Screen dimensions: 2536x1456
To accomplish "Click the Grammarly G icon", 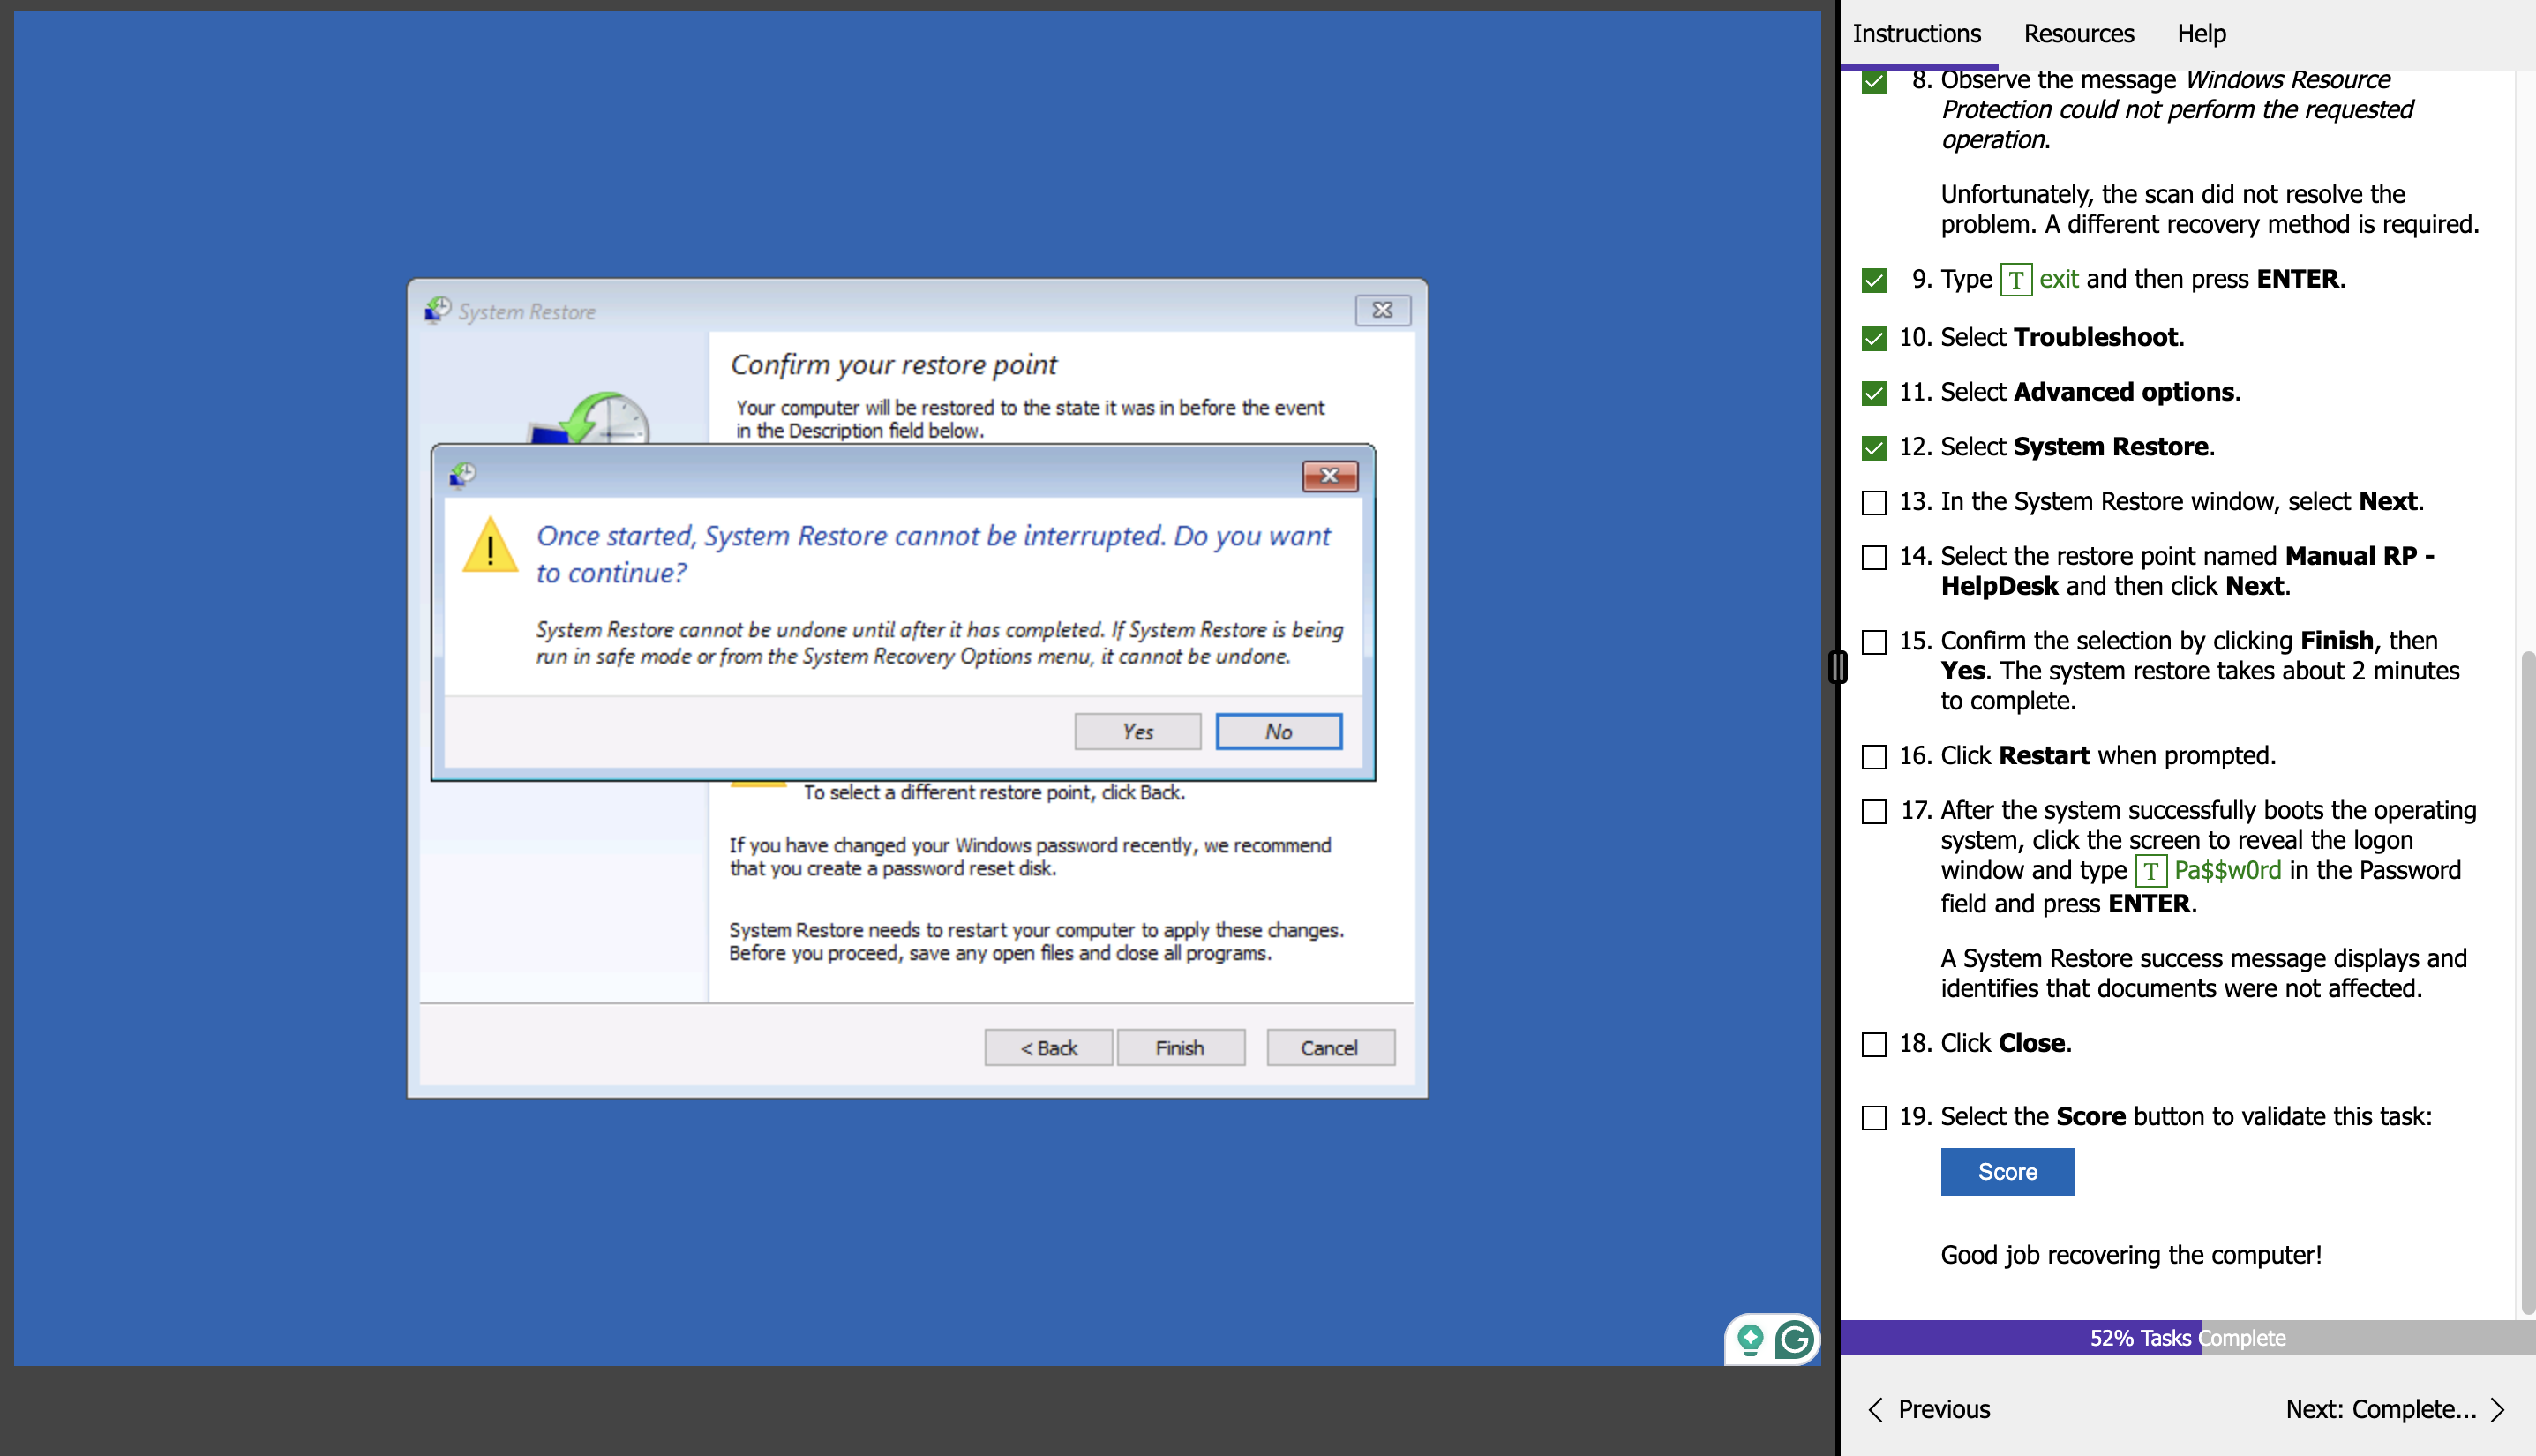I will coord(1794,1339).
